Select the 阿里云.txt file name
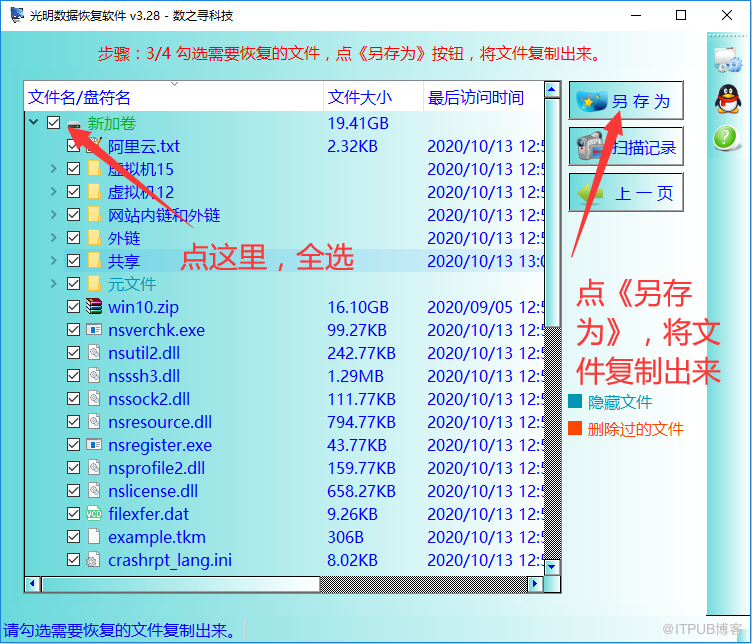This screenshot has width=752, height=644. (143, 146)
